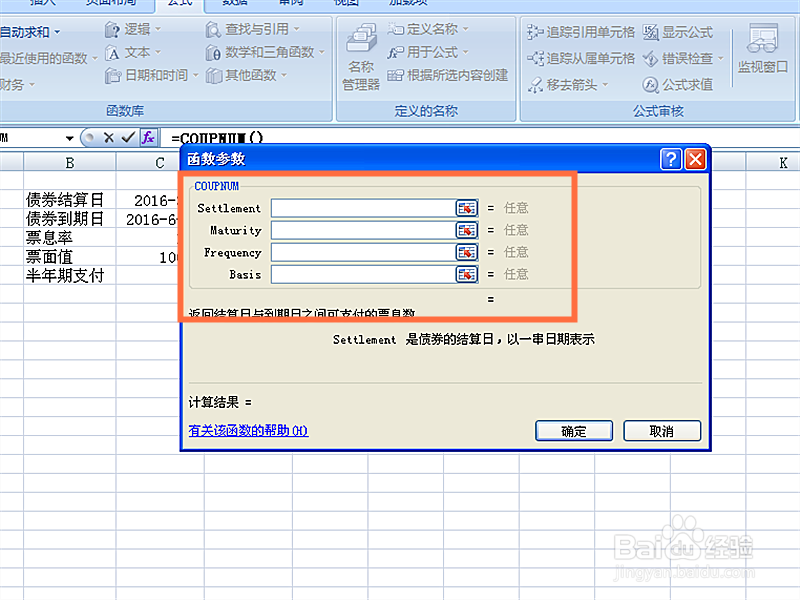Click 根据所选内容创建
The width and height of the screenshot is (800, 600).
(447, 76)
